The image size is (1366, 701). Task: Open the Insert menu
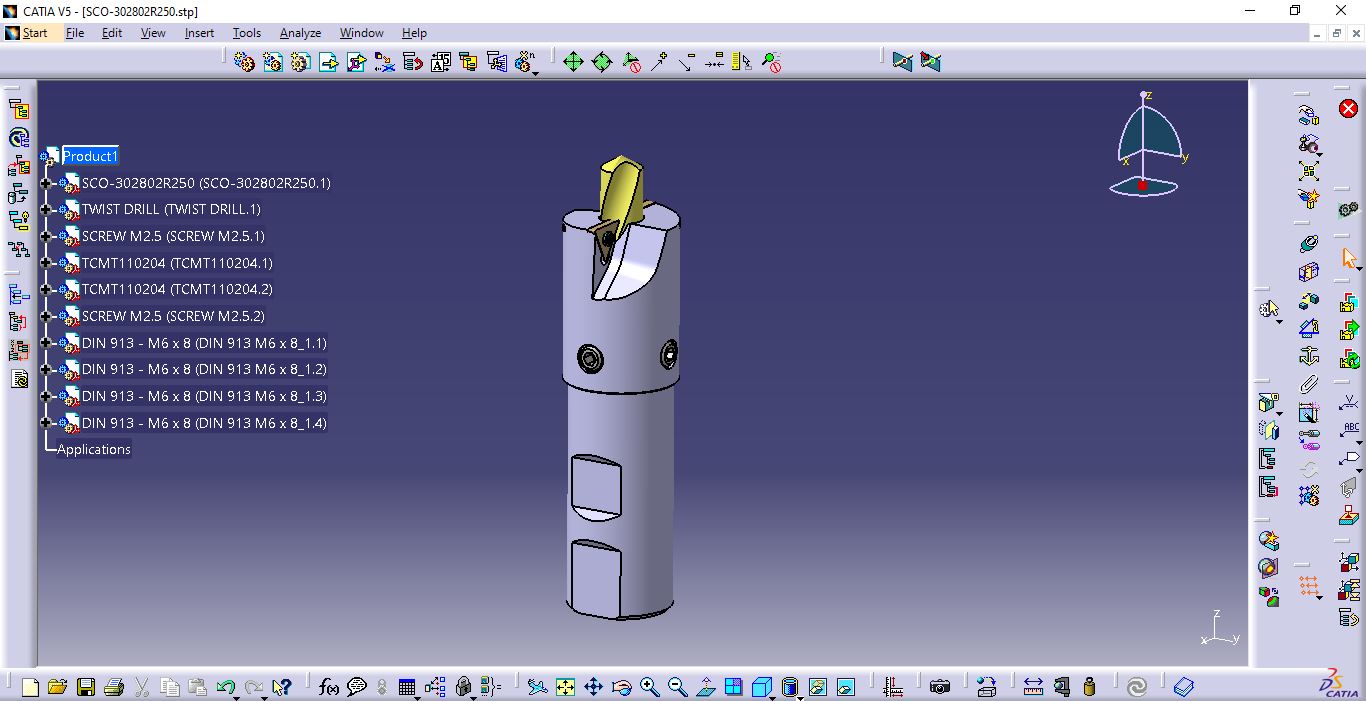click(x=199, y=33)
